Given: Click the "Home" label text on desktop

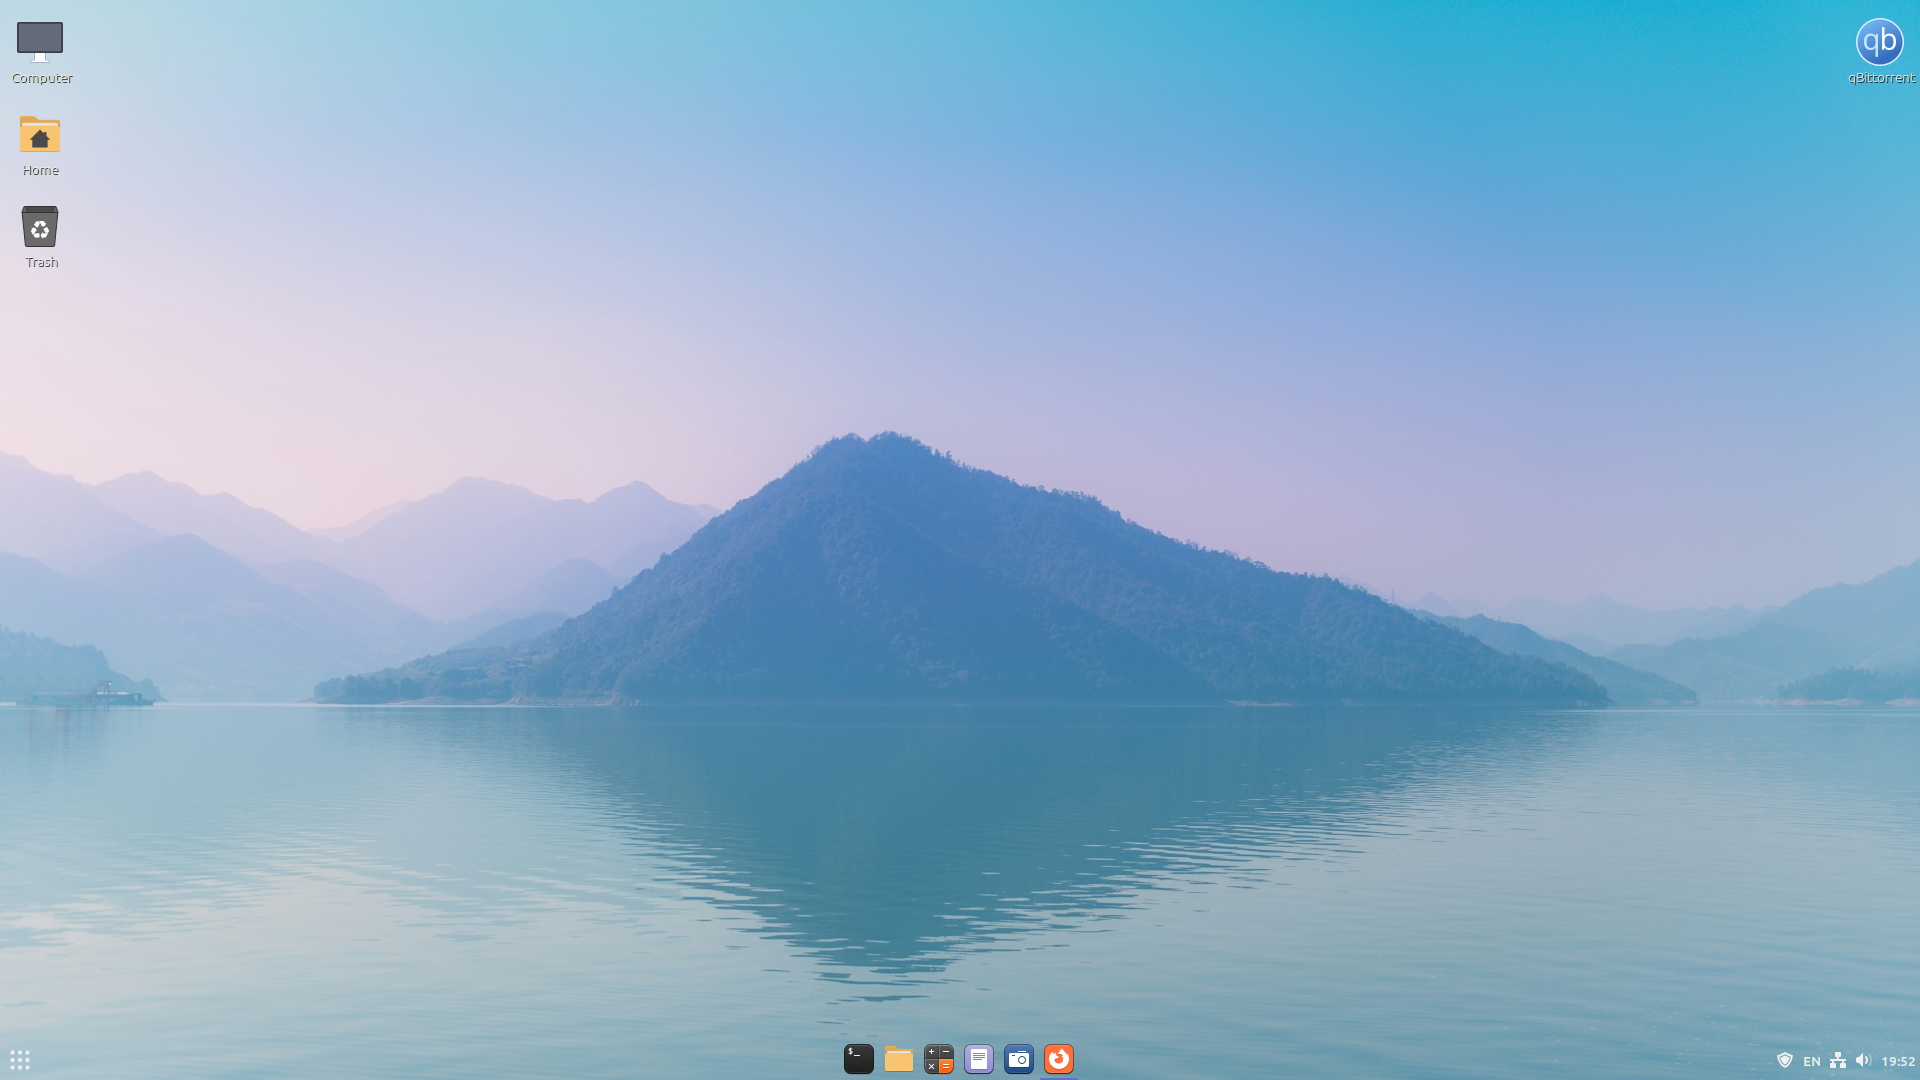Looking at the screenshot, I should (x=41, y=170).
